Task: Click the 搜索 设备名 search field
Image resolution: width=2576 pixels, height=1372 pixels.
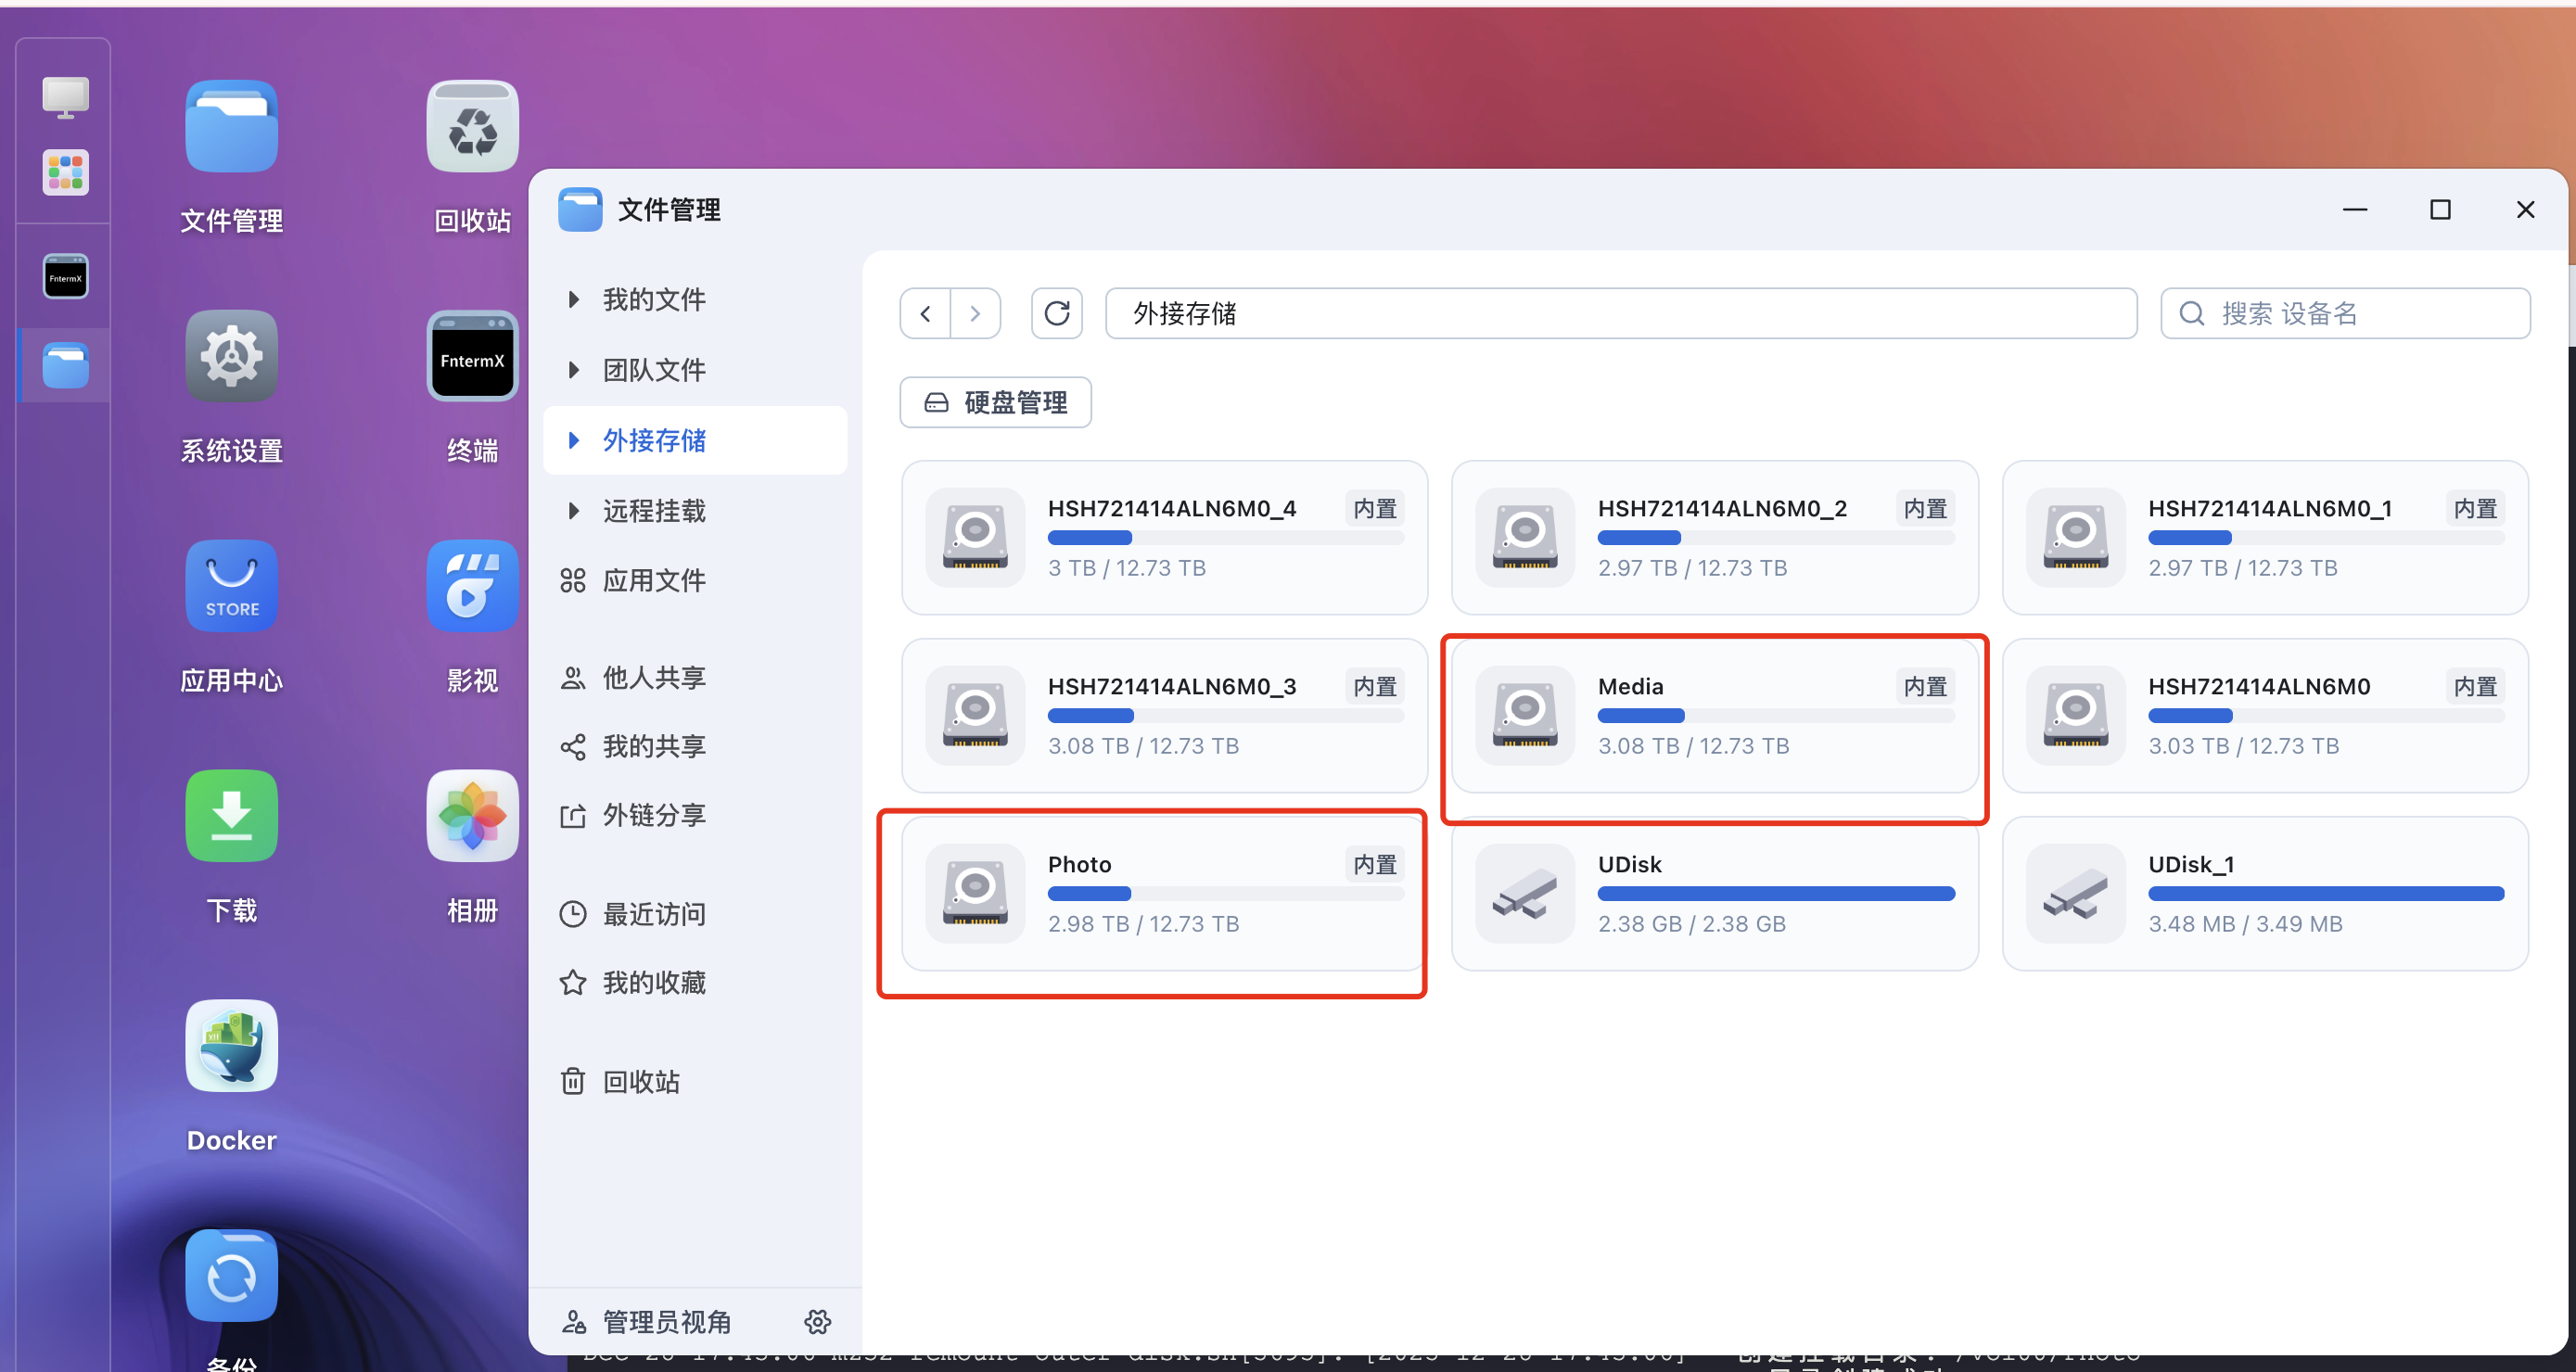Action: point(2345,313)
